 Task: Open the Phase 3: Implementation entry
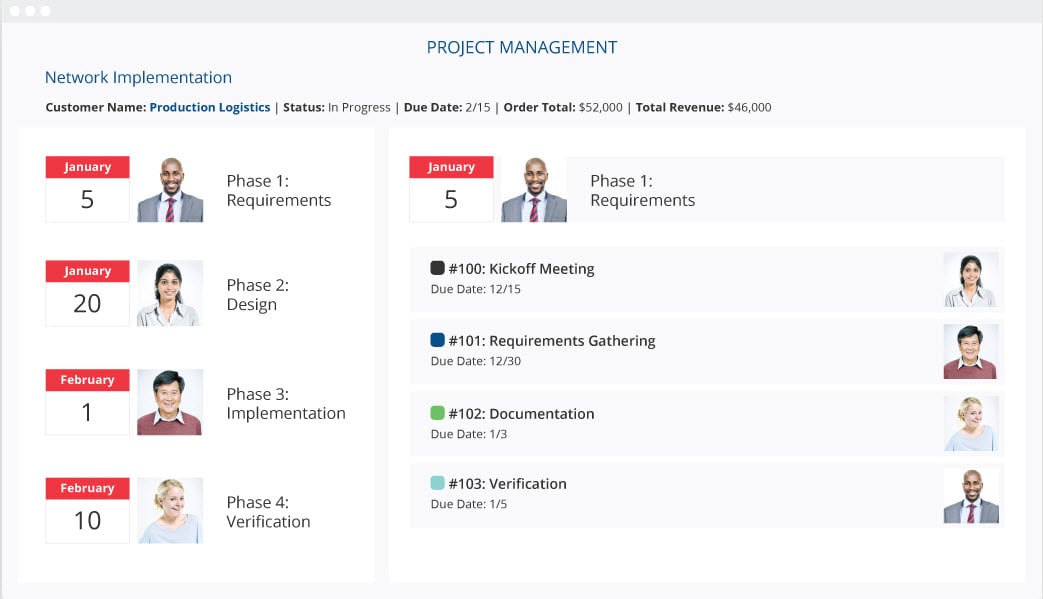286,404
